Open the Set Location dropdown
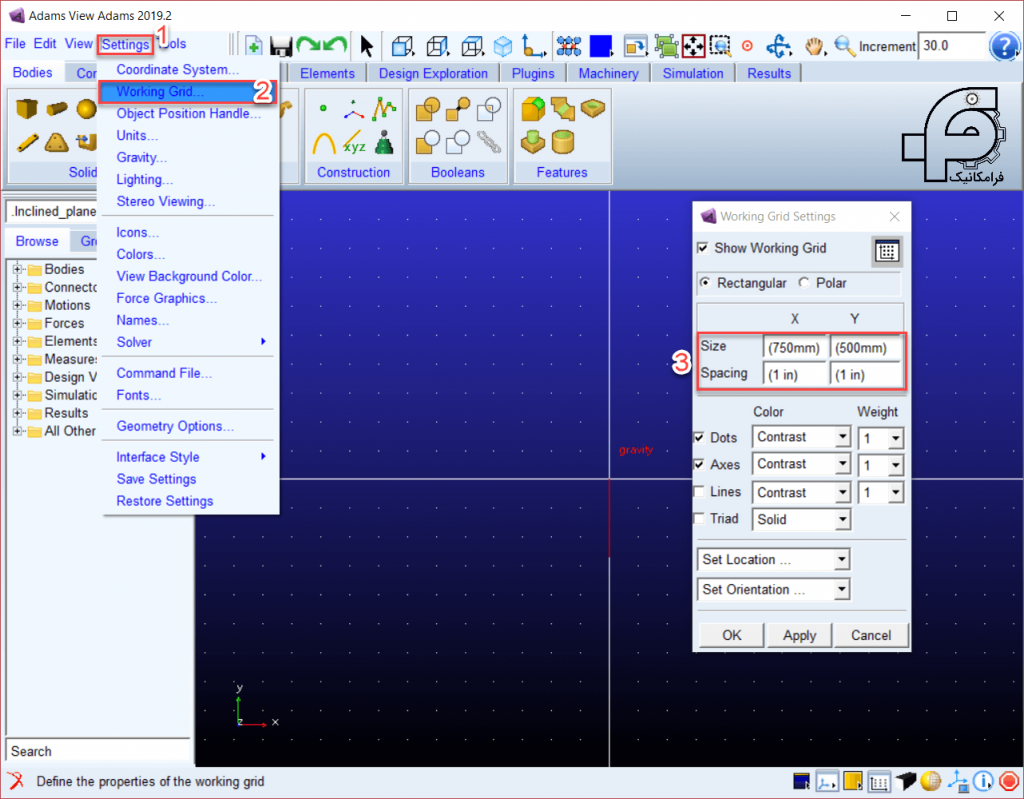This screenshot has height=799, width=1024. [x=774, y=559]
